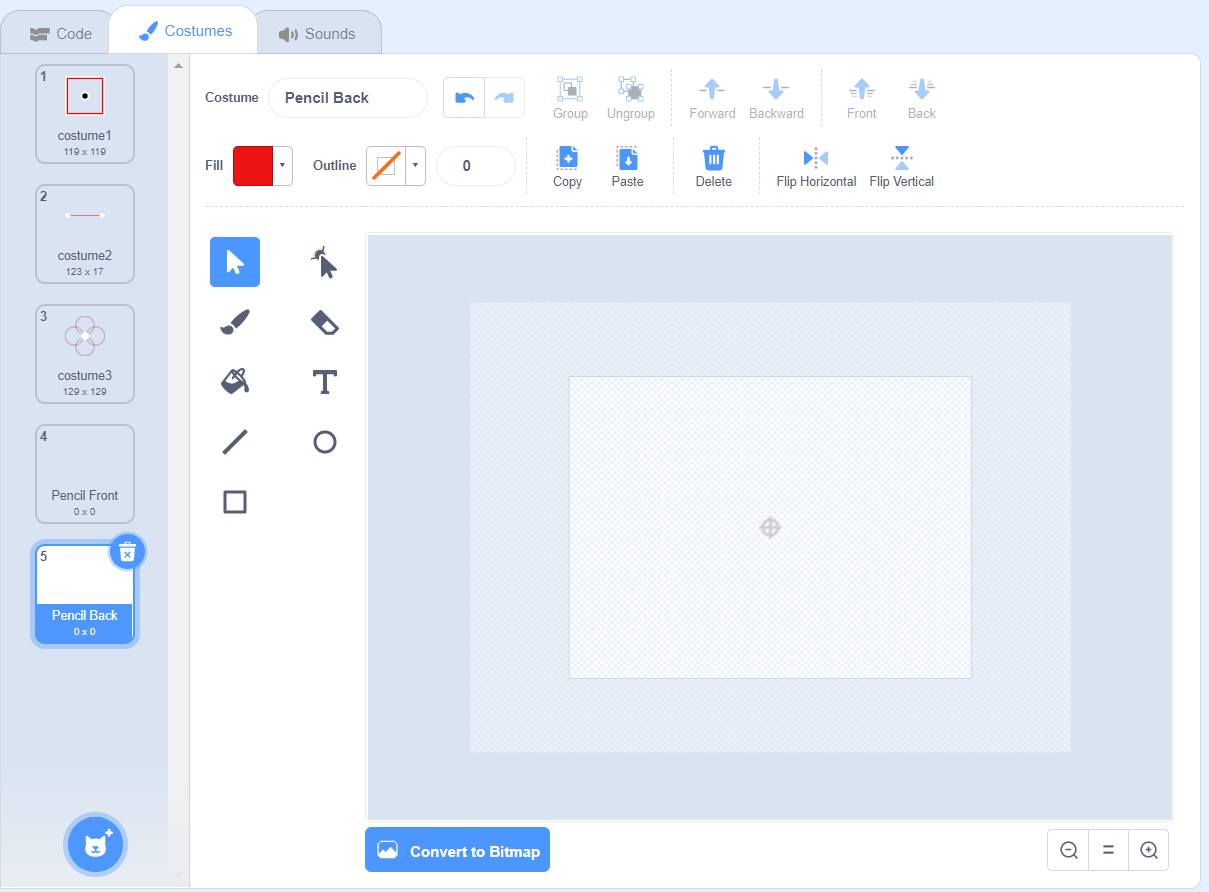
Task: Zoom out of the canvas
Action: point(1068,850)
